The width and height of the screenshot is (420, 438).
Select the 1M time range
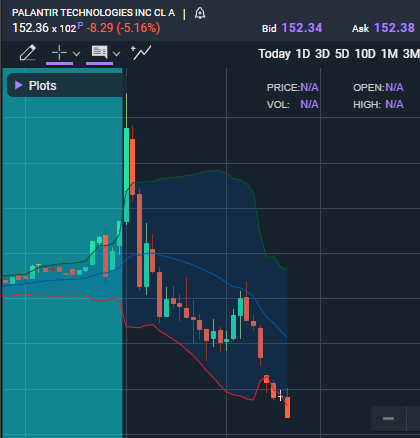pyautogui.click(x=389, y=54)
